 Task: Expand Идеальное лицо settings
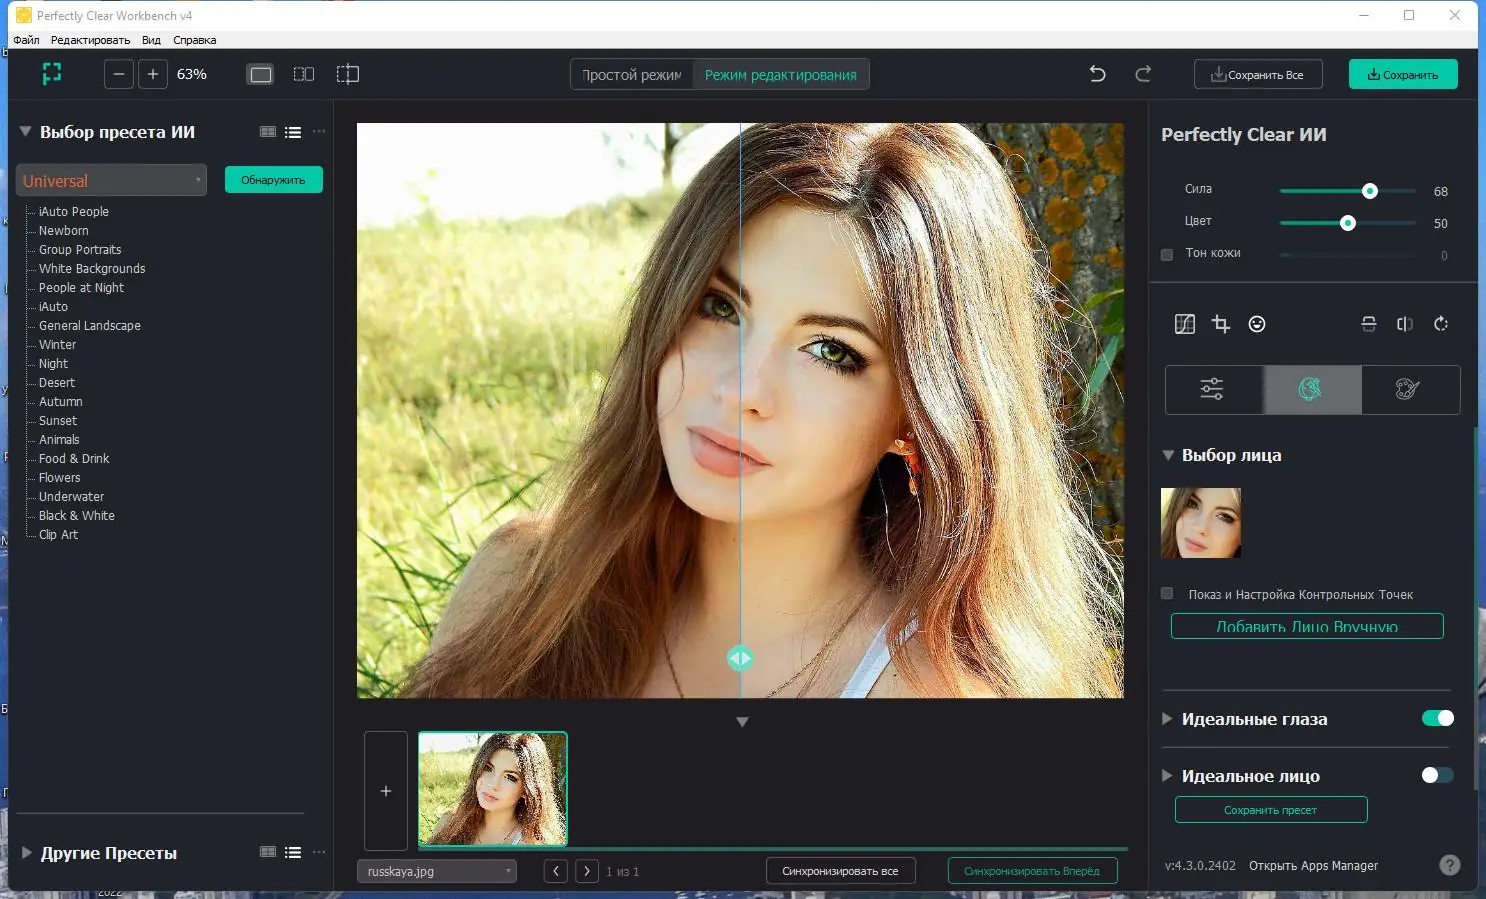pos(1167,776)
